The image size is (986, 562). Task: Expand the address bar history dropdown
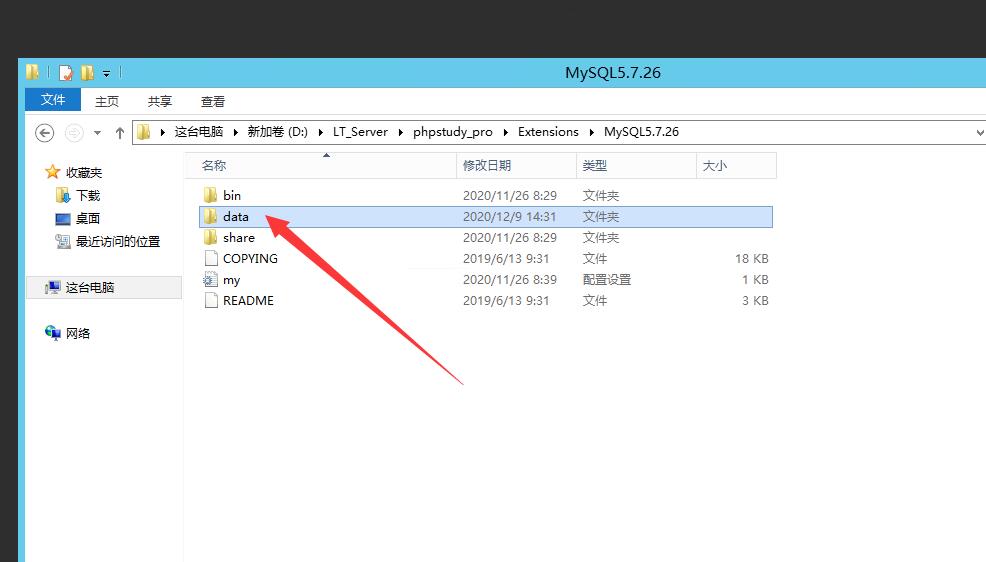coord(978,132)
